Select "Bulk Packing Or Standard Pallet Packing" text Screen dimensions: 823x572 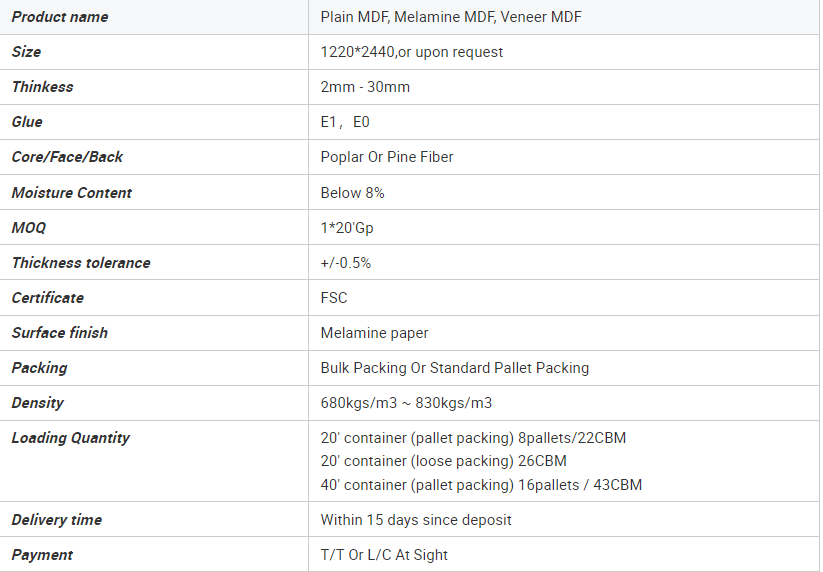[x=455, y=368]
